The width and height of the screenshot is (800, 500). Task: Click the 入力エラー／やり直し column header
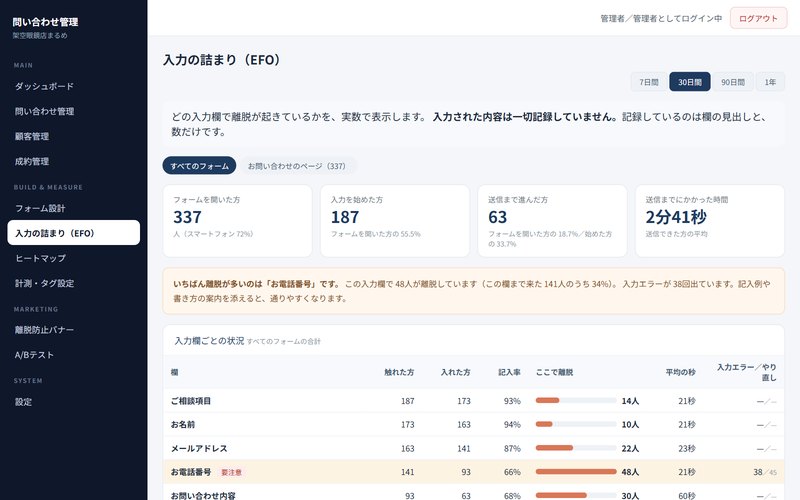click(x=746, y=372)
